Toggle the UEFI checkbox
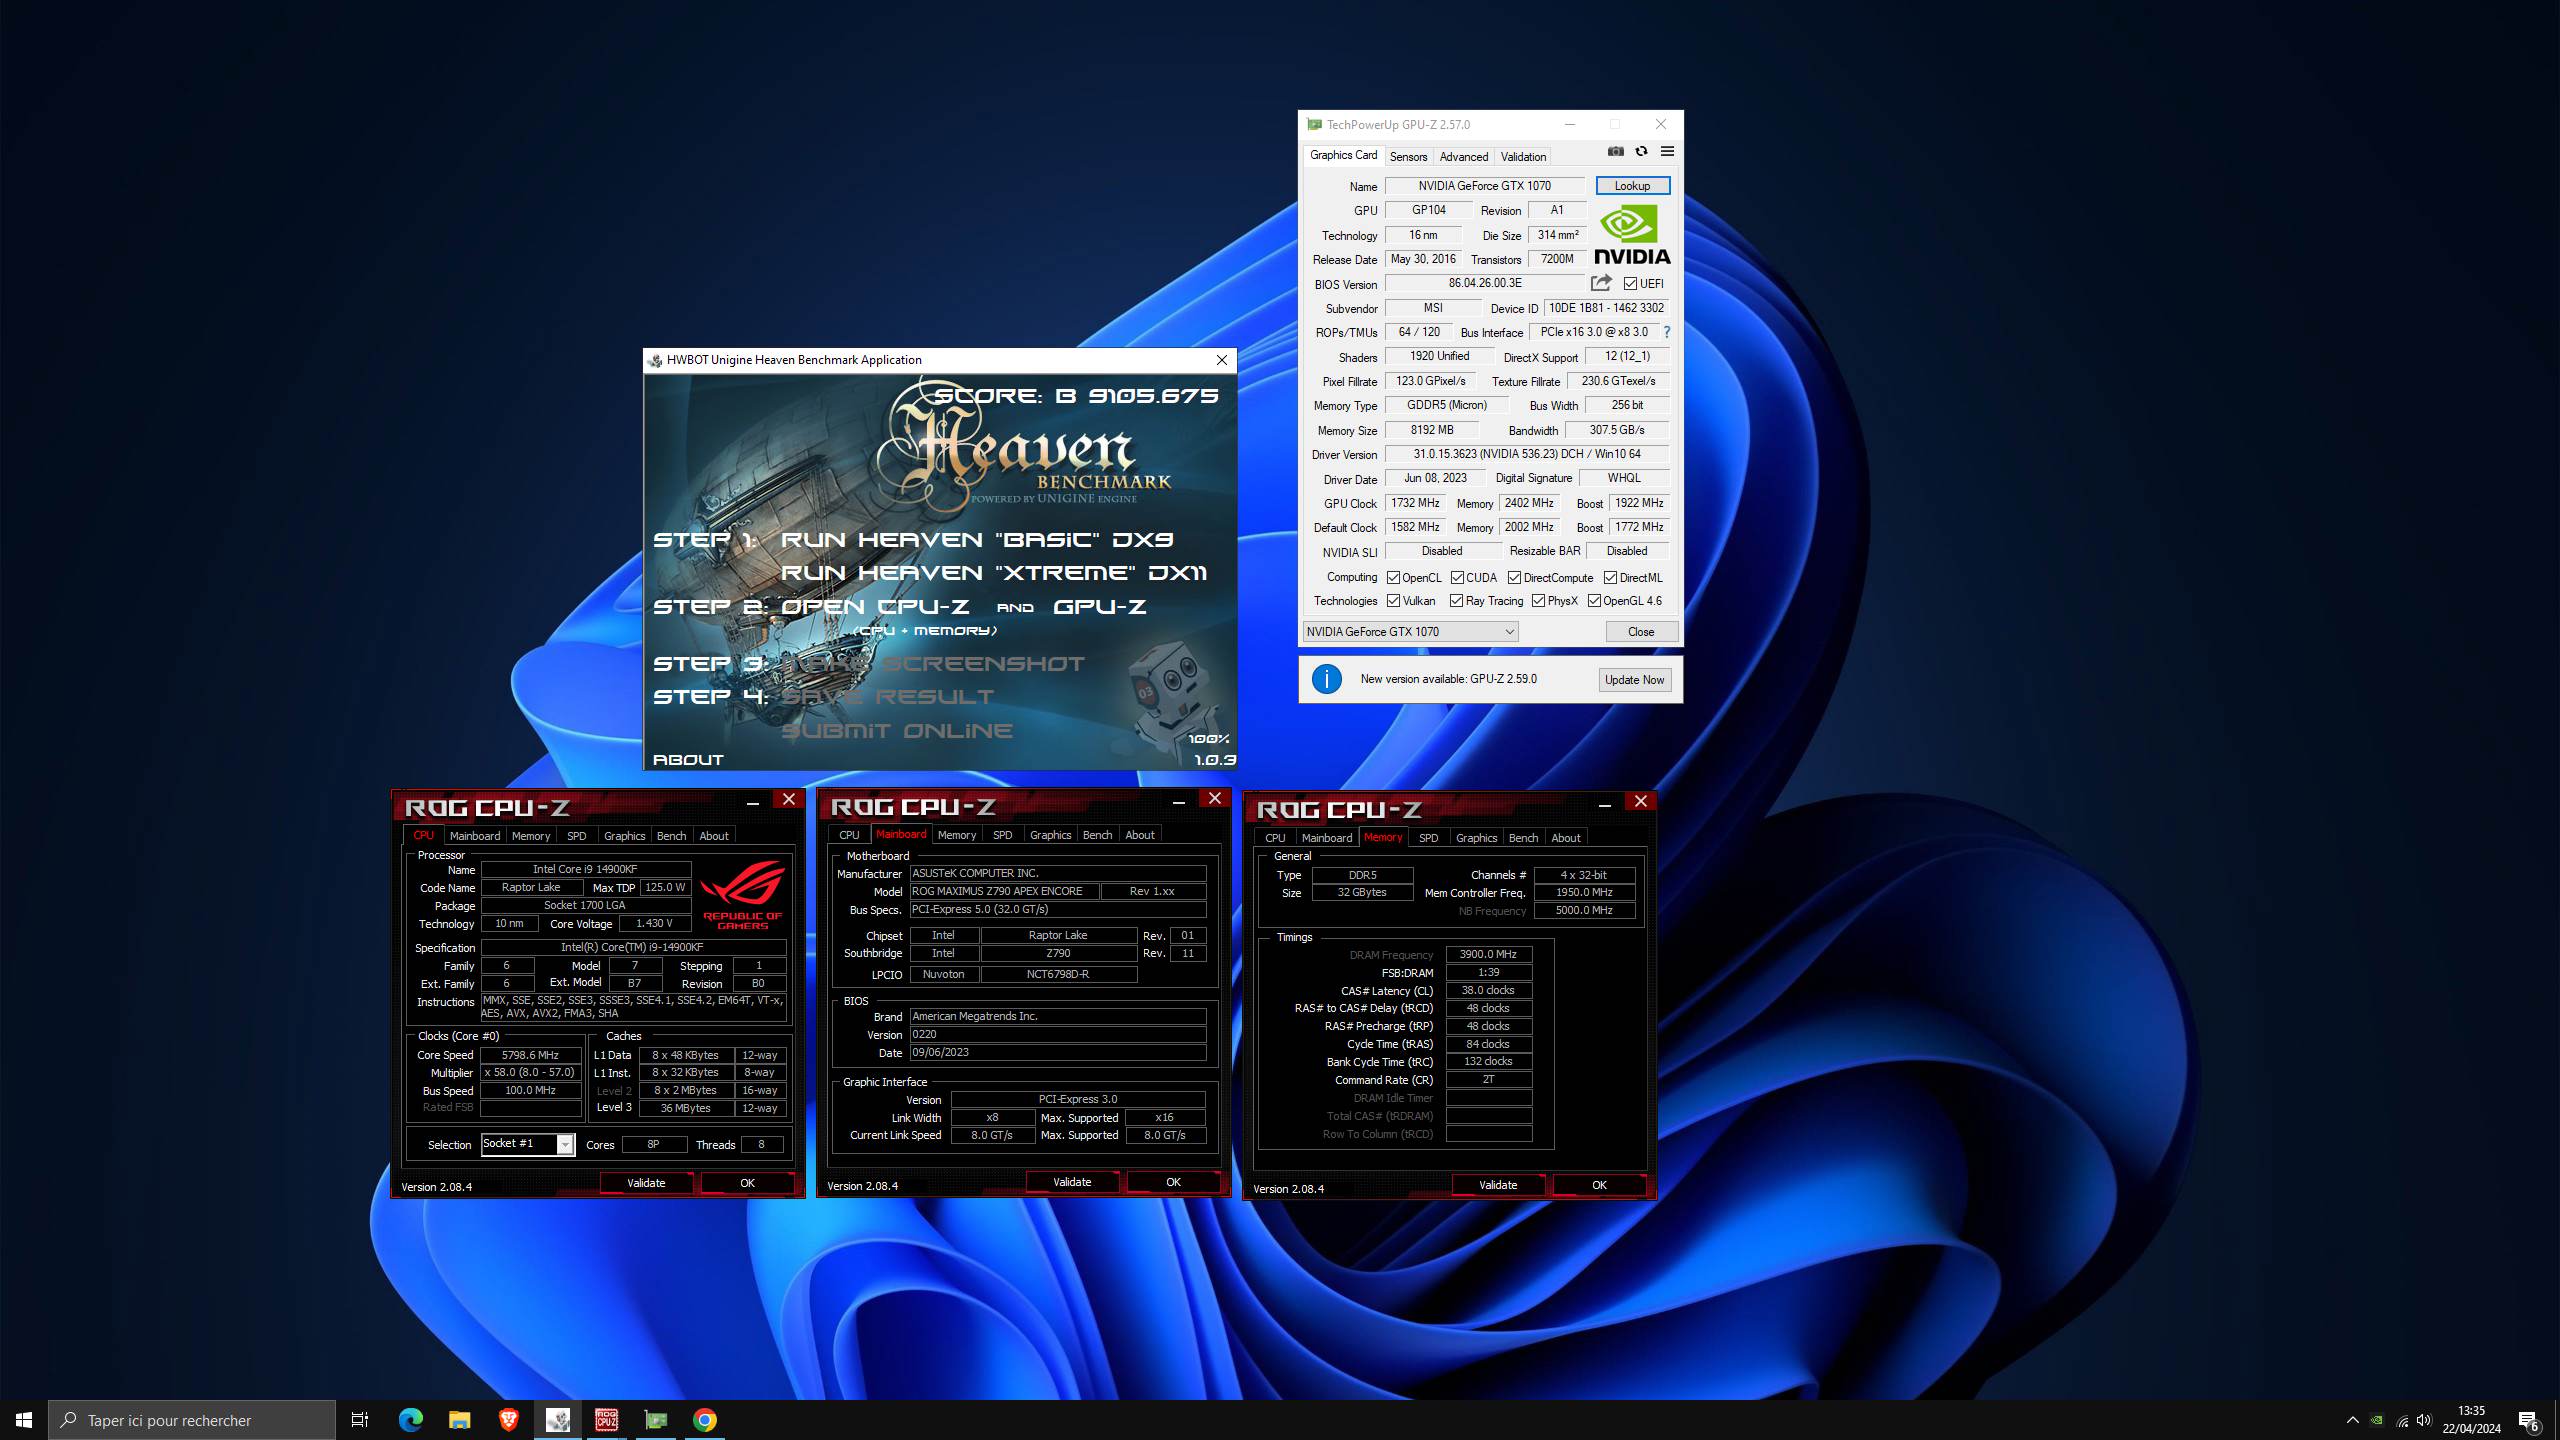The width and height of the screenshot is (2560, 1440). tap(1630, 284)
